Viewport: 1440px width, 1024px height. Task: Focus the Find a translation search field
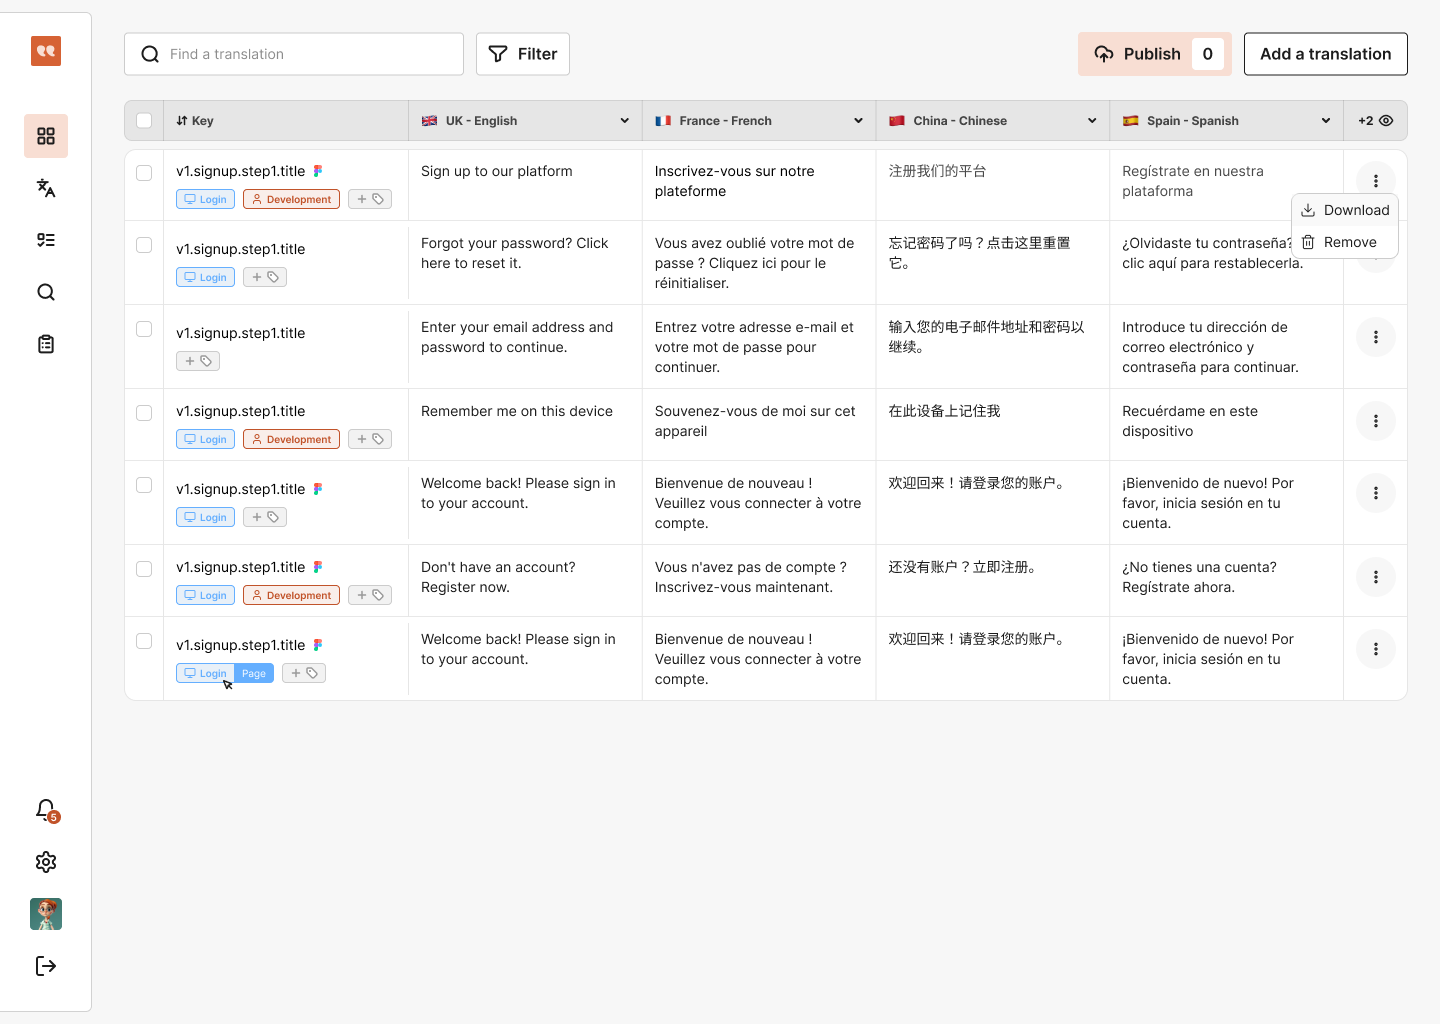294,54
